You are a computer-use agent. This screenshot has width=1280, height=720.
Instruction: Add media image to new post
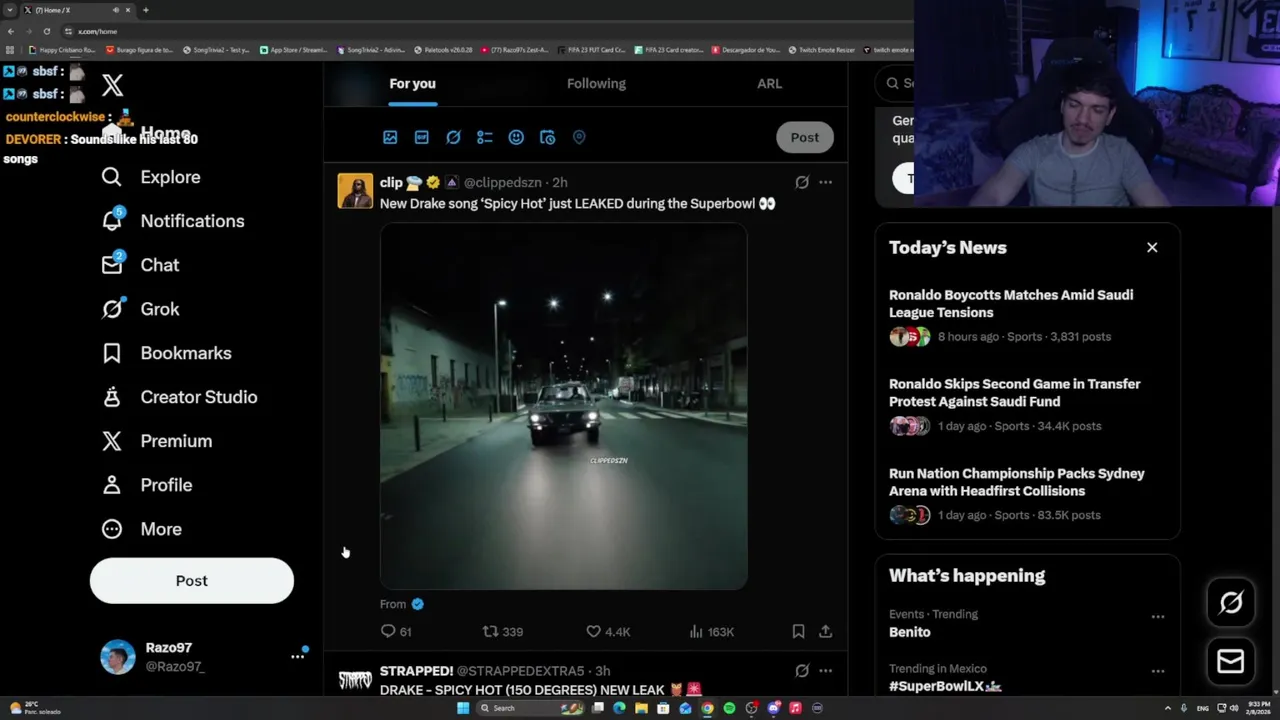tap(390, 137)
